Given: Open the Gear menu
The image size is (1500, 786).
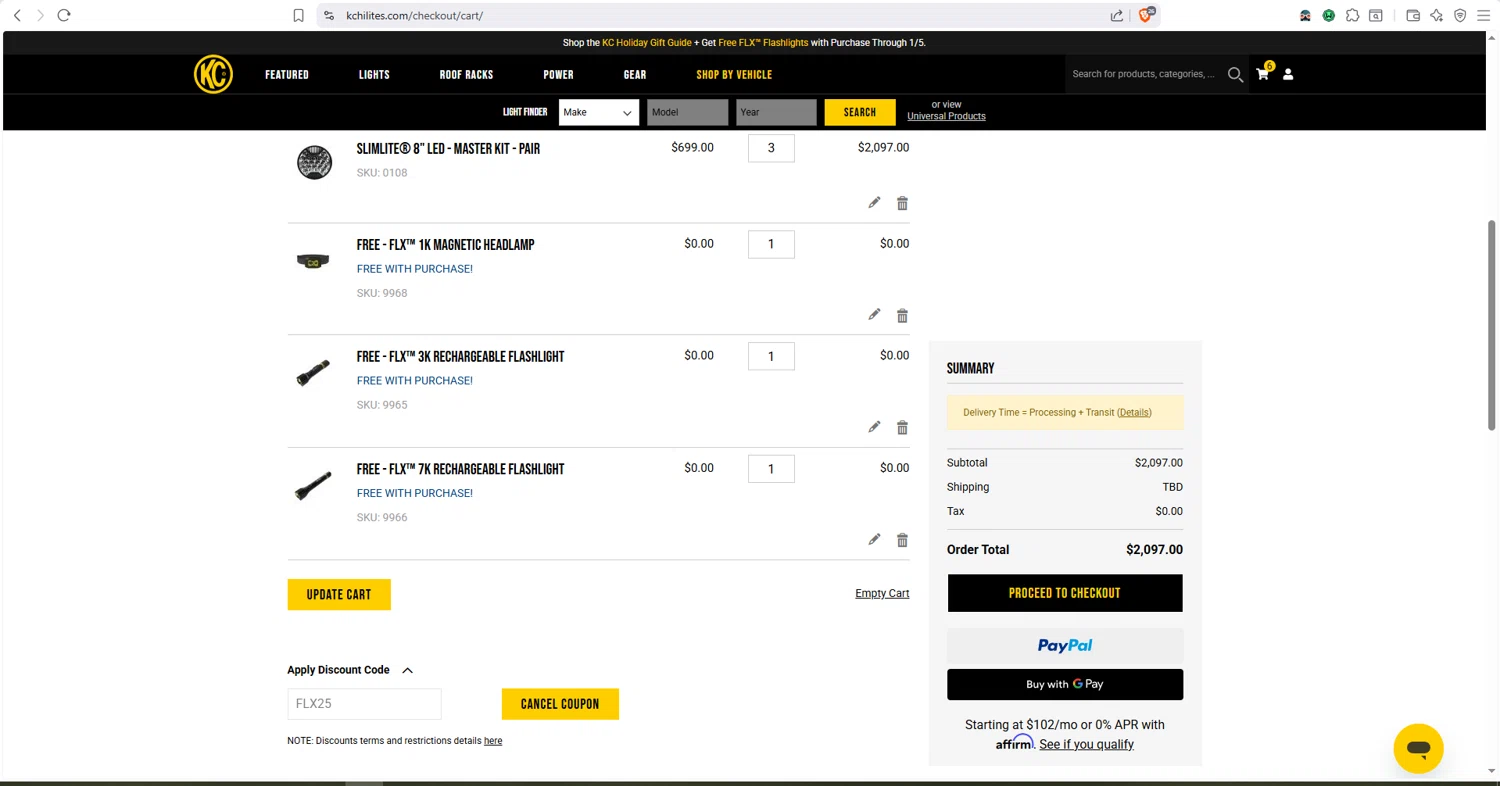Looking at the screenshot, I should [635, 75].
